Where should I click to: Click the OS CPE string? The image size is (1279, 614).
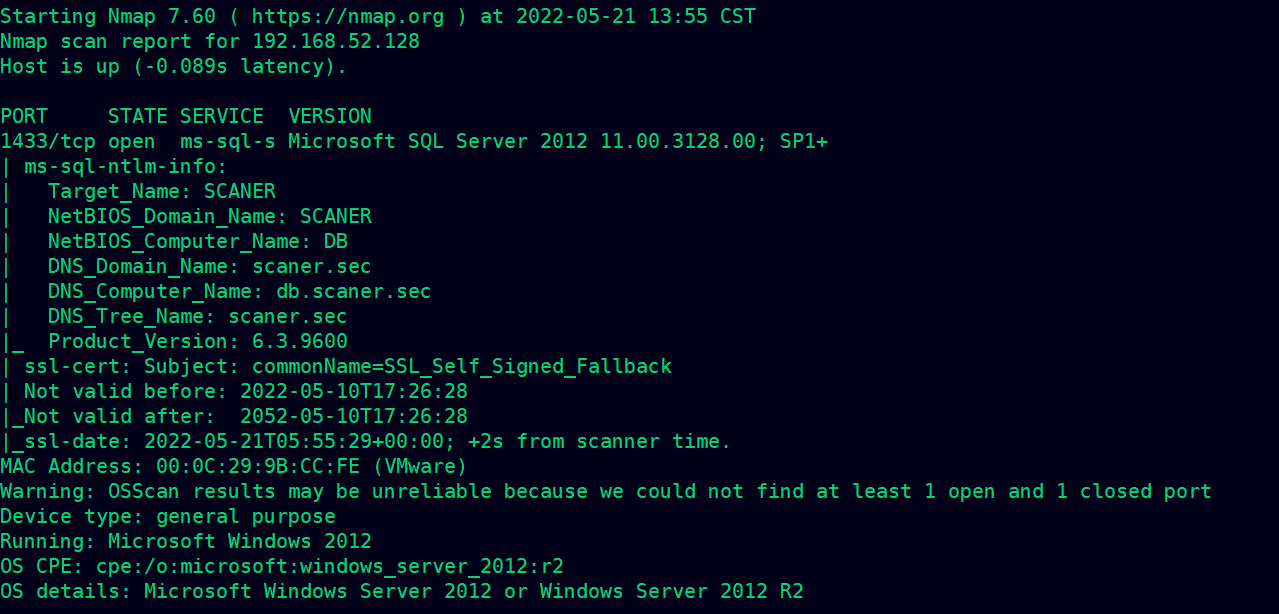click(x=330, y=566)
